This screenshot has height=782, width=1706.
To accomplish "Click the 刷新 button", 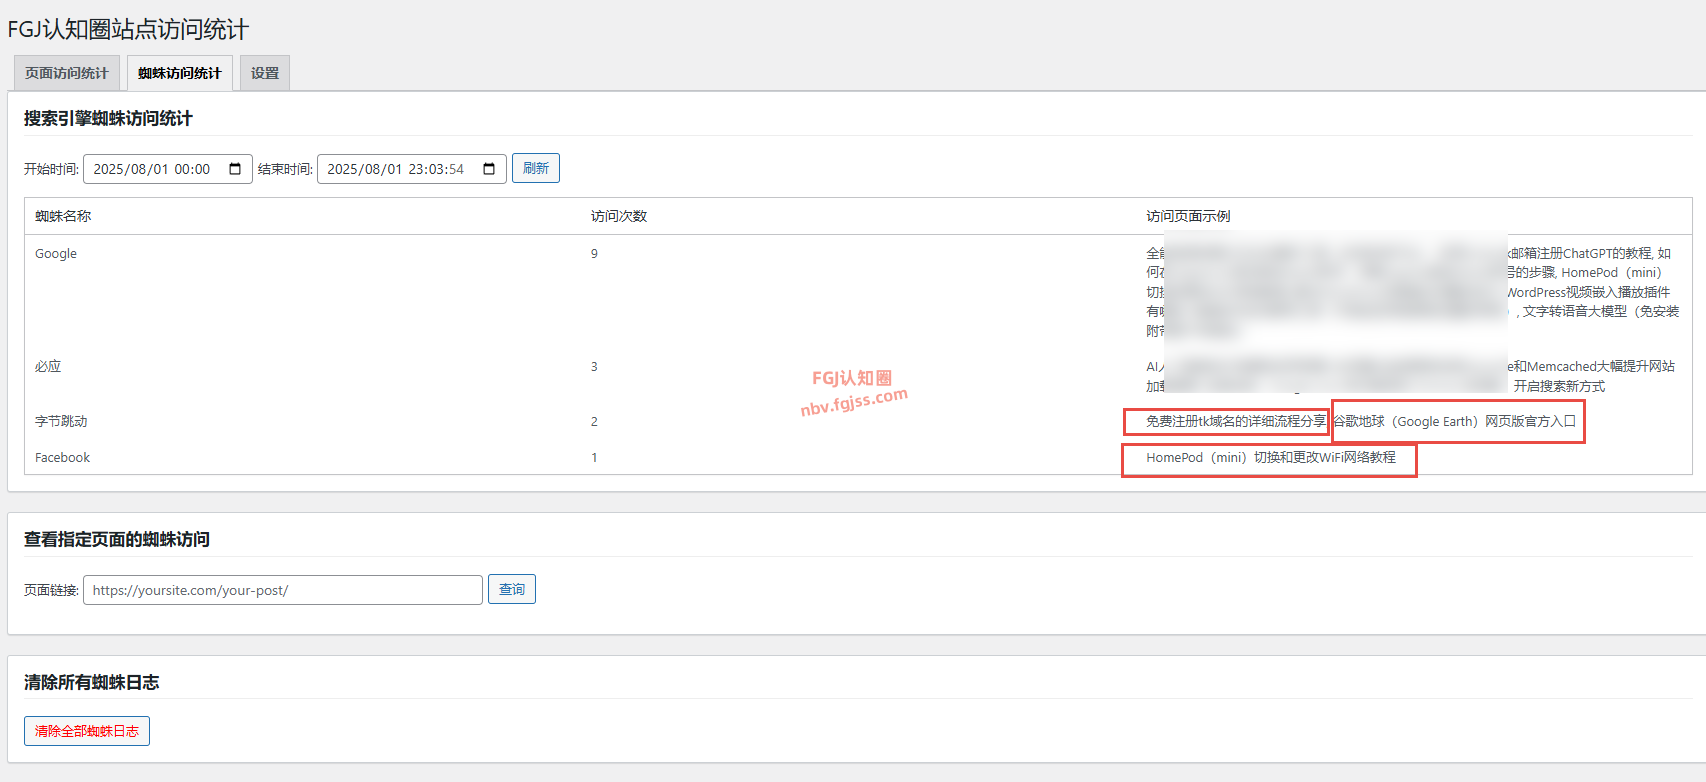I will click(536, 168).
